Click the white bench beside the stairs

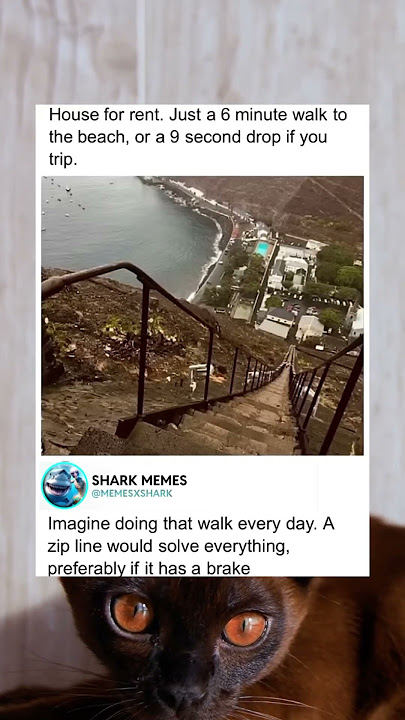(201, 371)
